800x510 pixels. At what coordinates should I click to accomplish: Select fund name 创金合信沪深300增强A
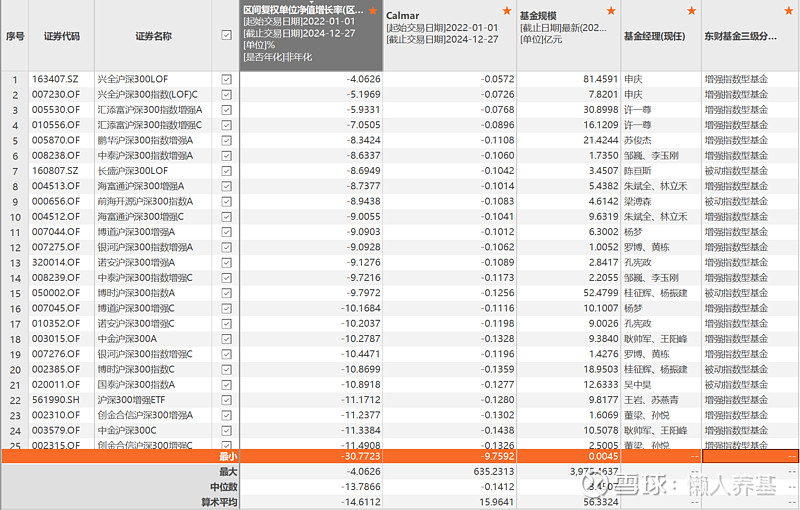tap(145, 415)
